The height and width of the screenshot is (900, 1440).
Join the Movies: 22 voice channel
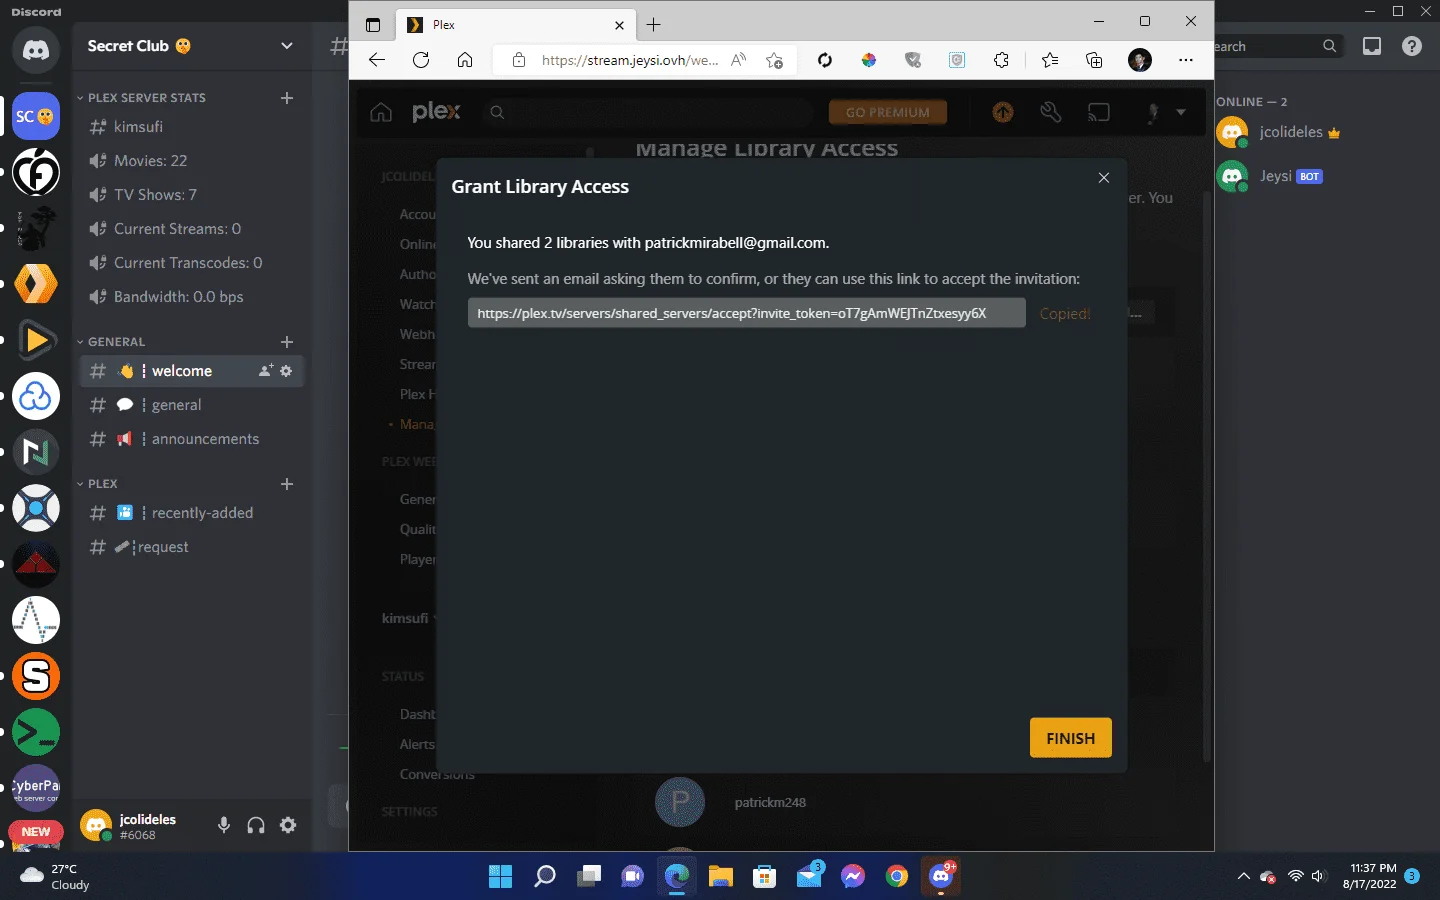coord(192,161)
